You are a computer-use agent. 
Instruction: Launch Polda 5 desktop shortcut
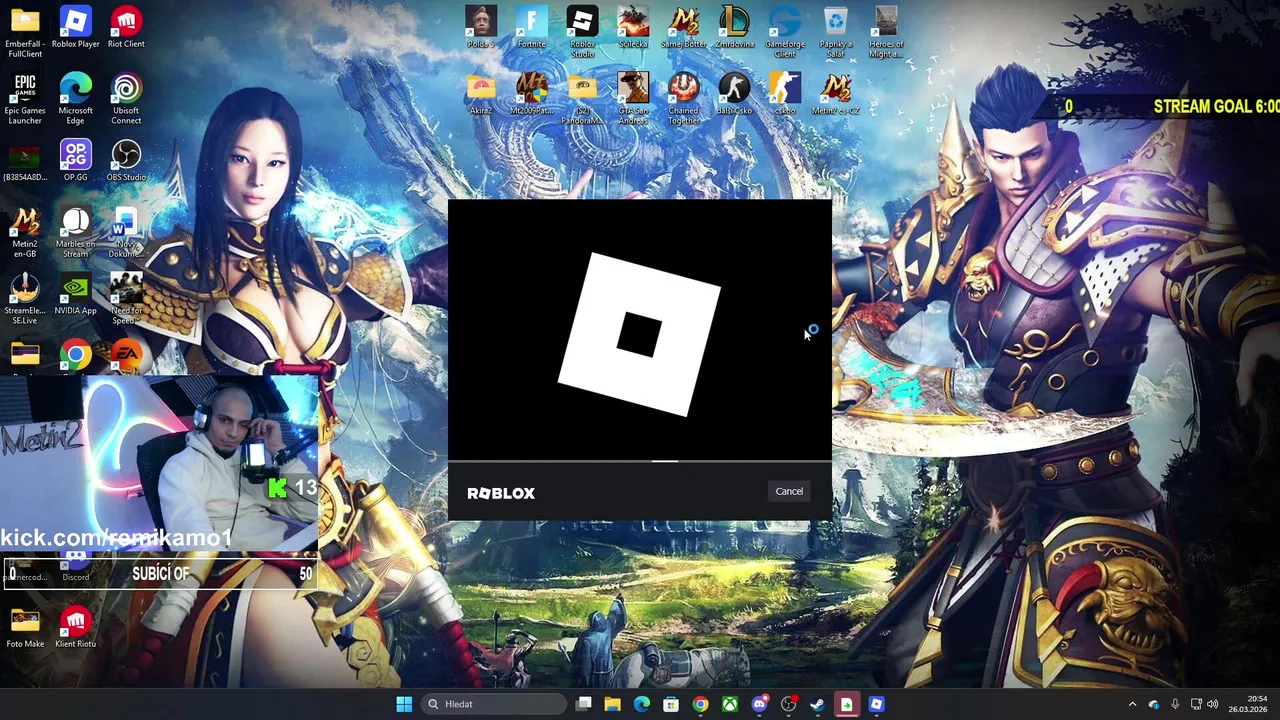tap(481, 27)
